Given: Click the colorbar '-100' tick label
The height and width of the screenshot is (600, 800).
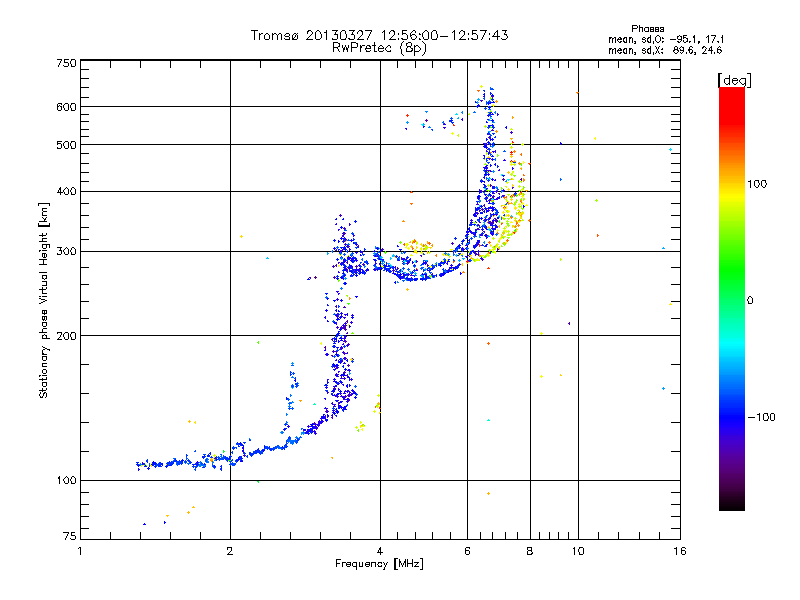Looking at the screenshot, I should click(762, 417).
